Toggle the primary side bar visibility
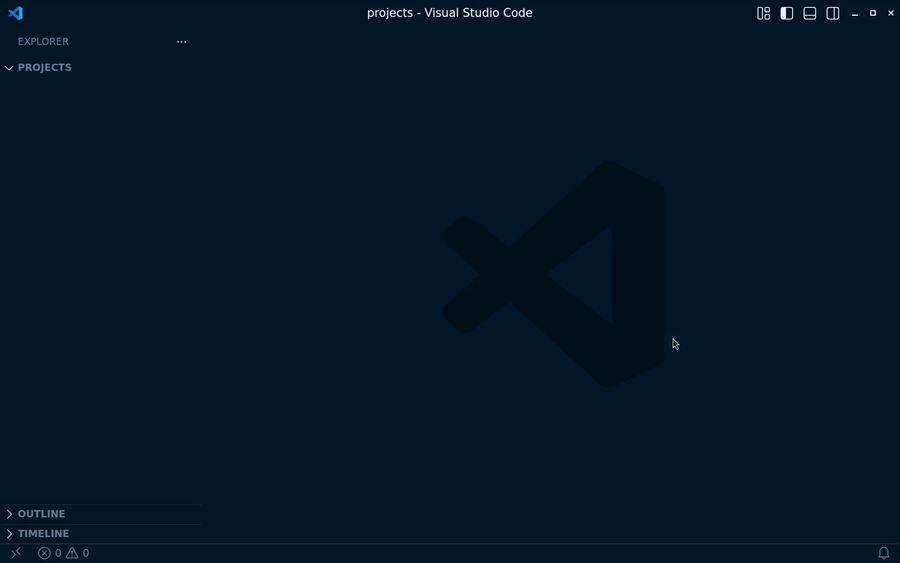Viewport: 900px width, 563px height. (x=786, y=13)
